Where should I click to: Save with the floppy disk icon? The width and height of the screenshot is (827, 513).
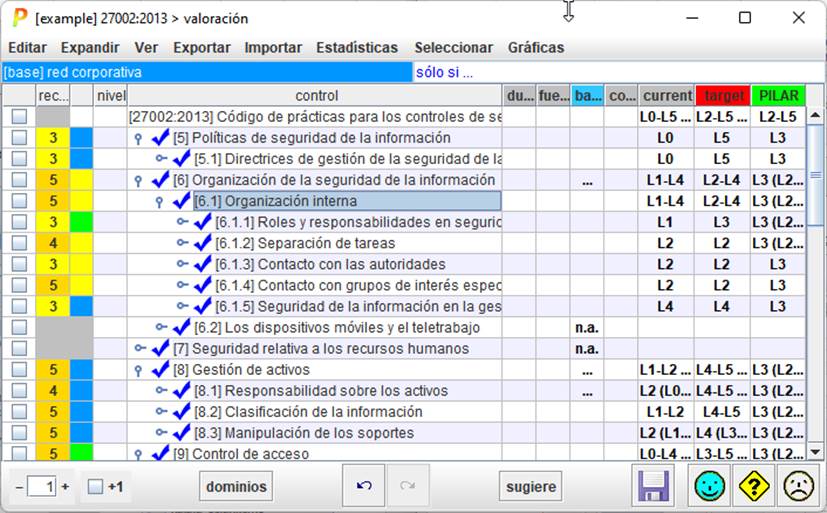tap(653, 486)
